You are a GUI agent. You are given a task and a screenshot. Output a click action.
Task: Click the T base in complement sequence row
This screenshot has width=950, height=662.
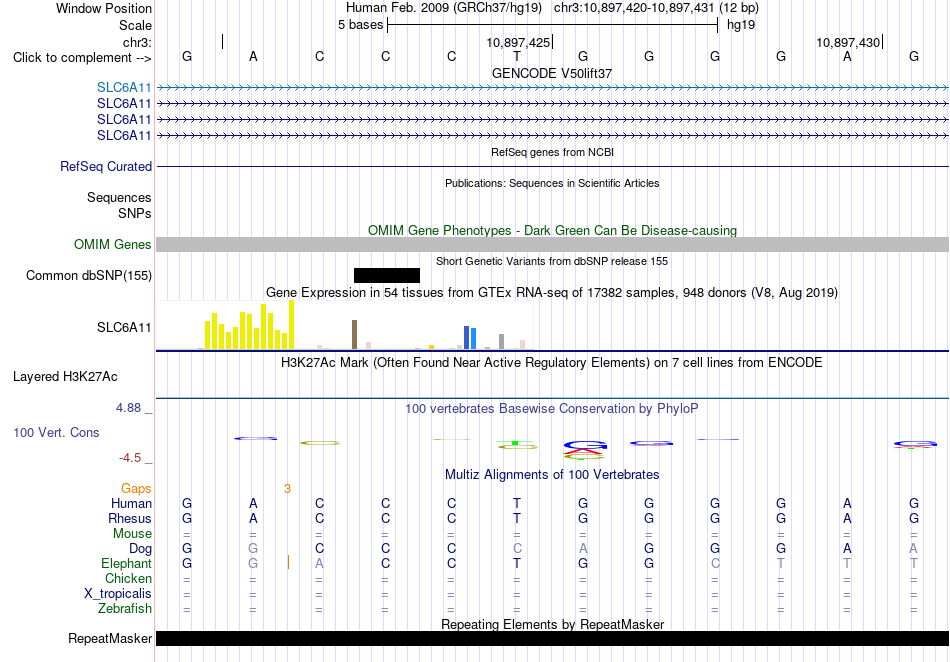click(x=517, y=57)
